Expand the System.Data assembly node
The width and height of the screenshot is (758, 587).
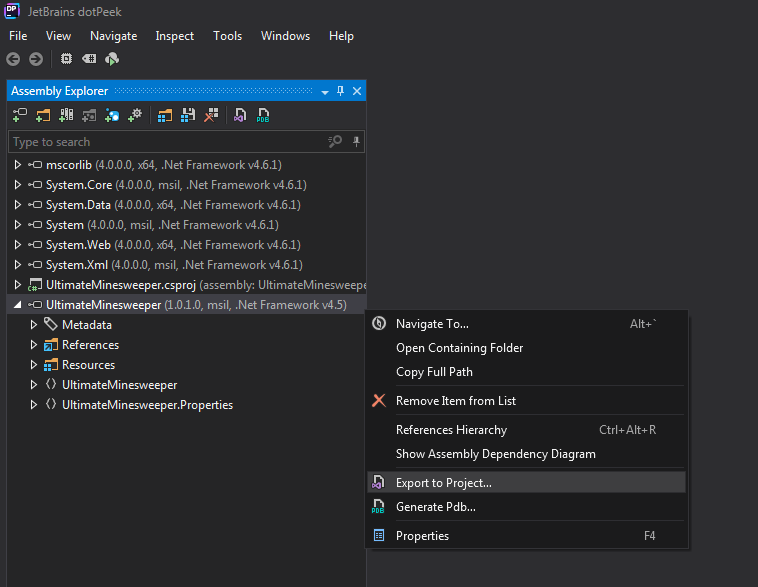17,205
